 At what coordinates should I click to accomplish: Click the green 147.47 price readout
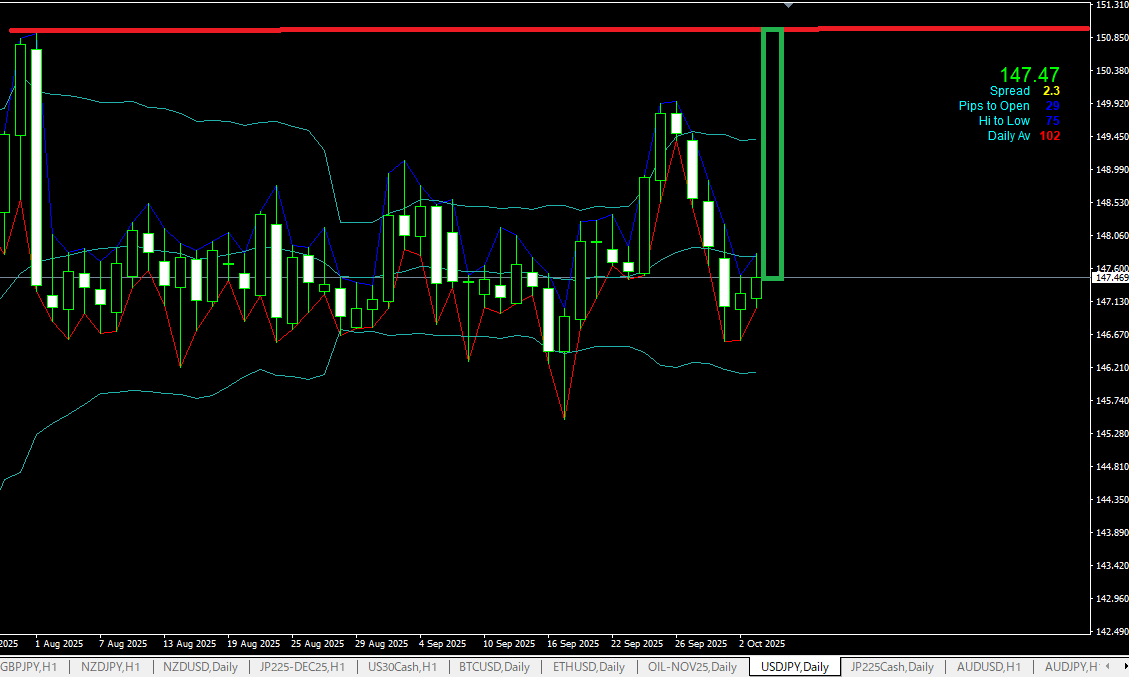[x=1029, y=75]
